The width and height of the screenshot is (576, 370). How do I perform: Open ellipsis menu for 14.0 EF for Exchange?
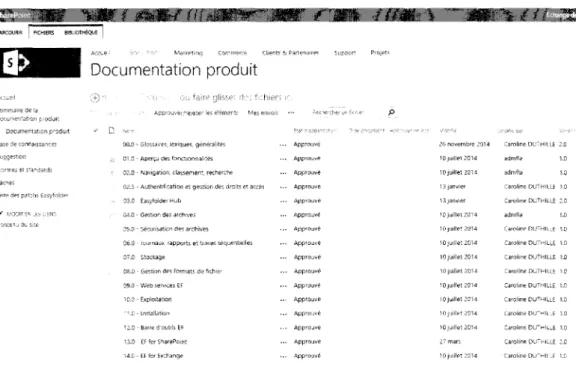coord(283,356)
